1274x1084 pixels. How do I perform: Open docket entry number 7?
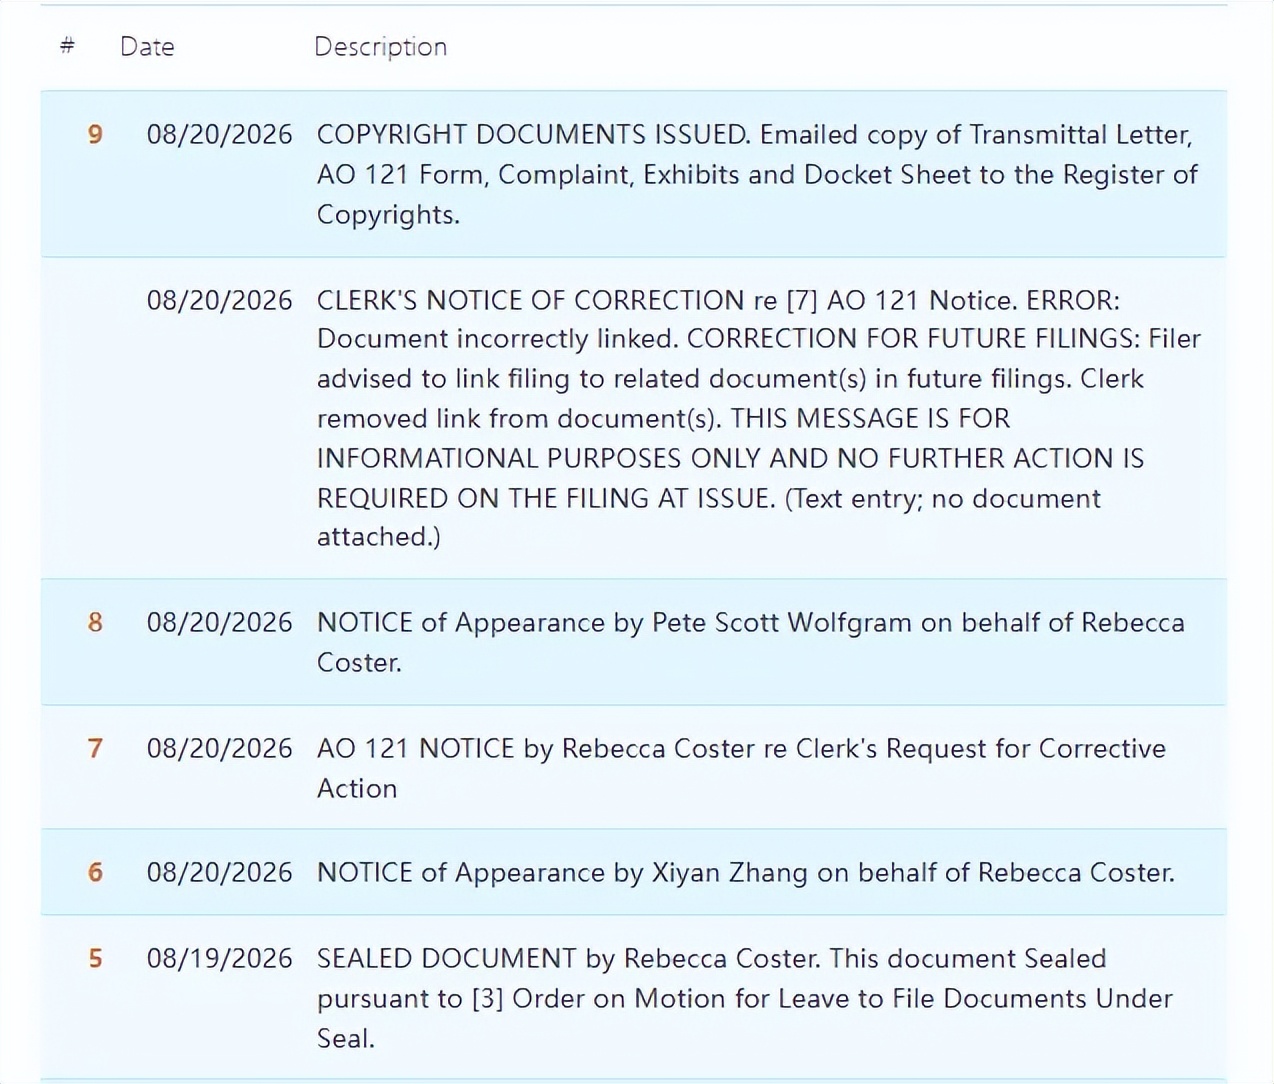click(x=95, y=749)
